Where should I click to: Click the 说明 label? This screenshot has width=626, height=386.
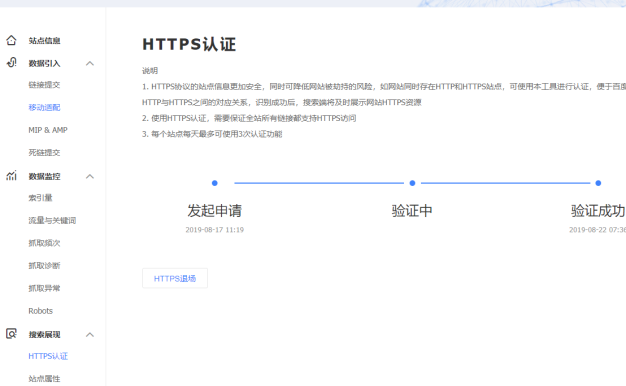click(150, 71)
